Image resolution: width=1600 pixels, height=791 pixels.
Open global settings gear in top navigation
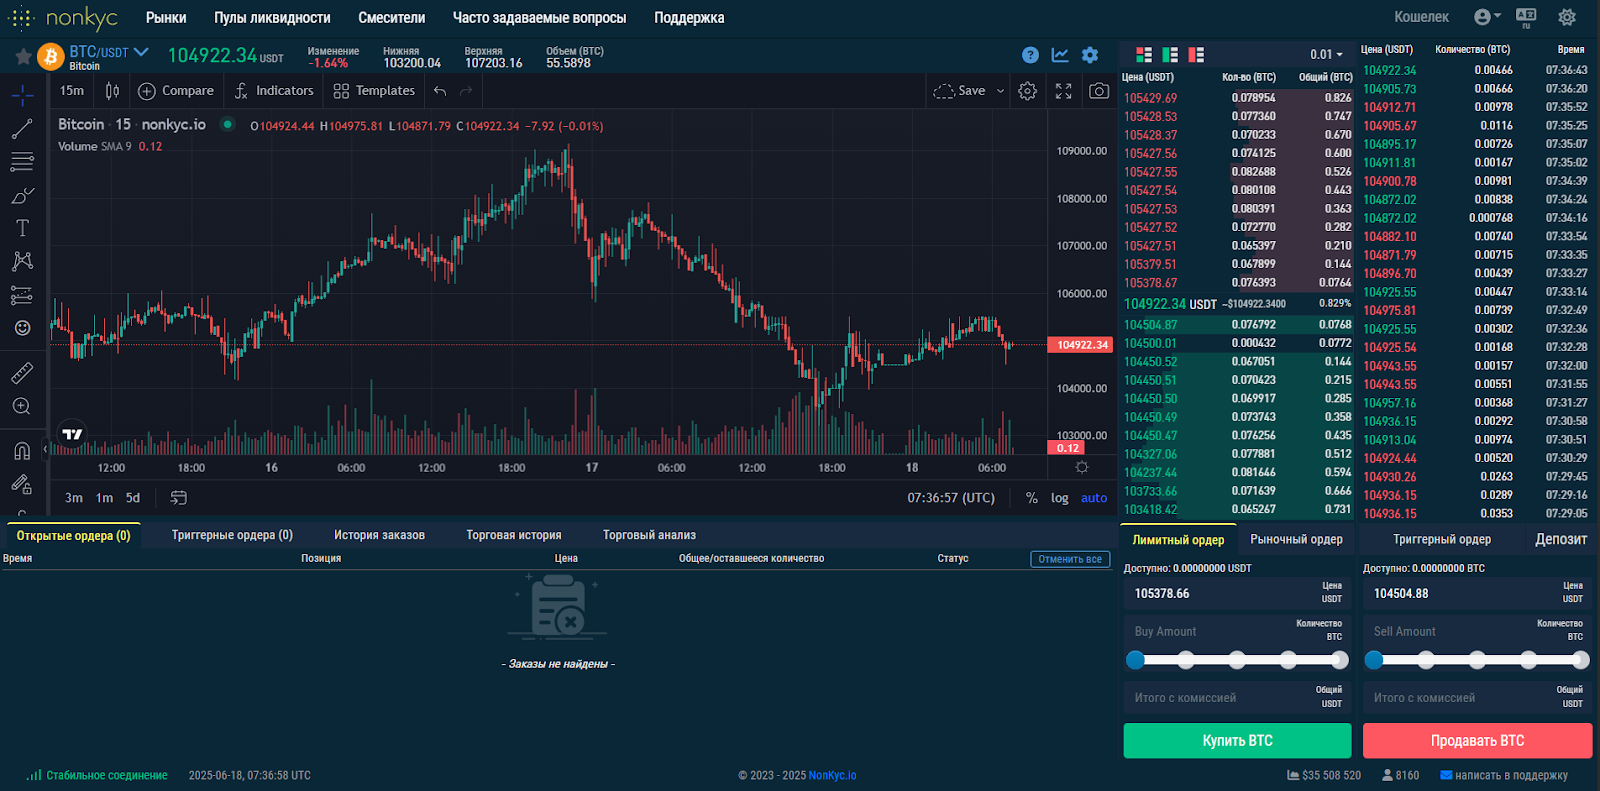click(x=1567, y=17)
